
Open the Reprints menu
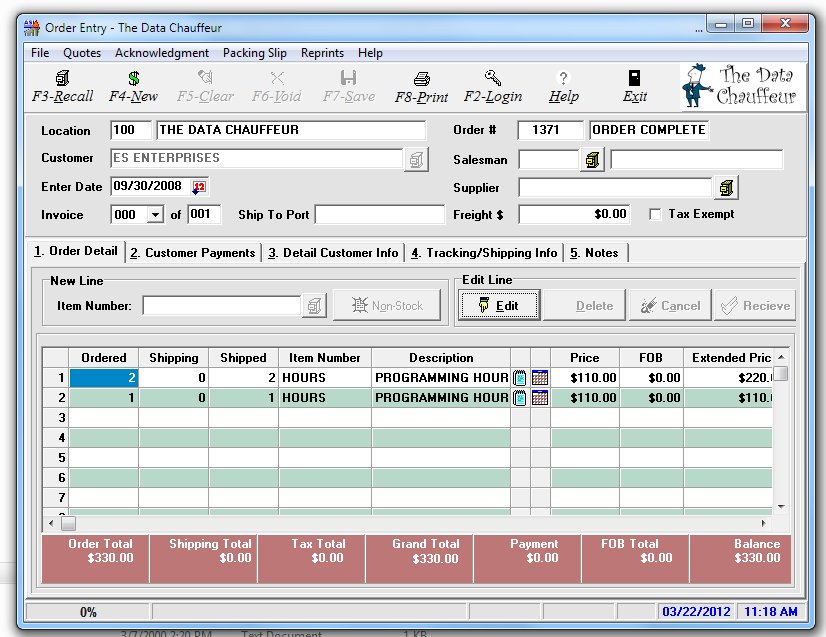(x=322, y=53)
